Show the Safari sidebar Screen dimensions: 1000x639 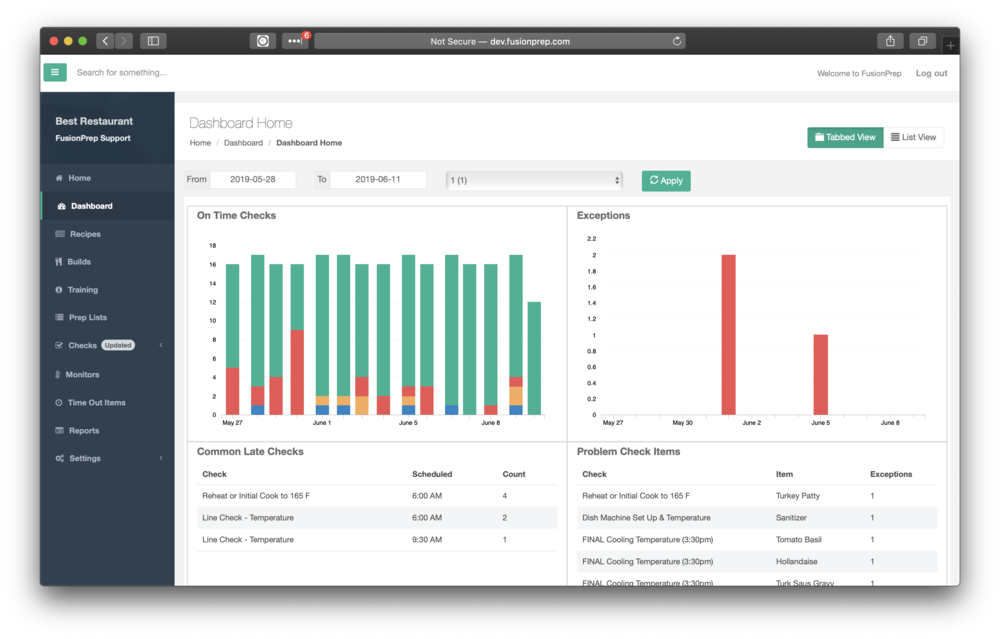tap(153, 41)
